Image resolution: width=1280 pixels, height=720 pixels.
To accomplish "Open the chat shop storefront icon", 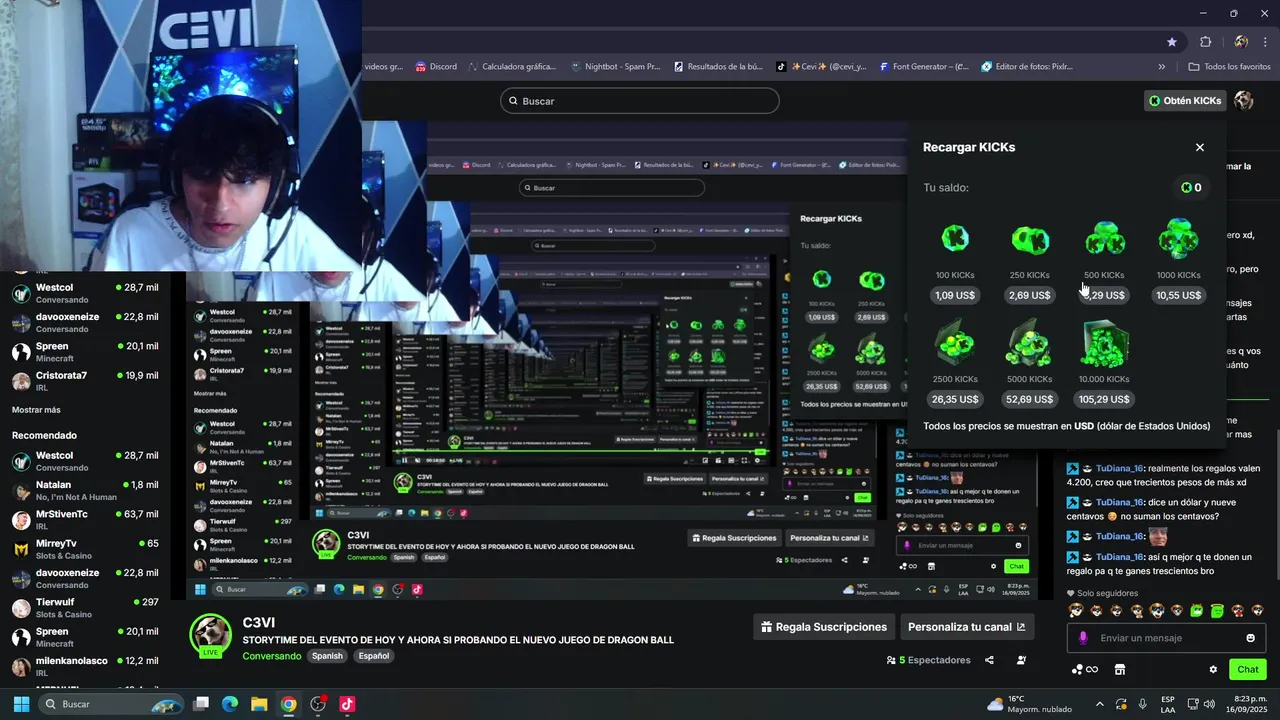I will click(1120, 670).
